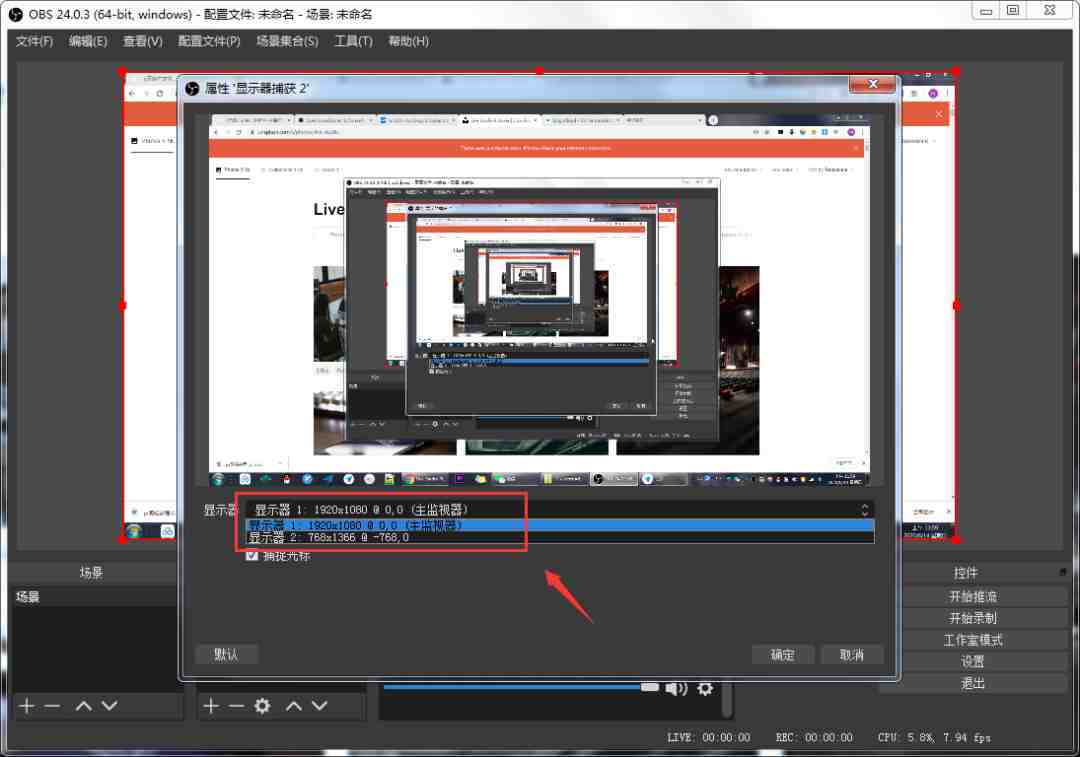Click the LIVE: 00:00:00 status text
This screenshot has width=1080, height=757.
tap(709, 738)
